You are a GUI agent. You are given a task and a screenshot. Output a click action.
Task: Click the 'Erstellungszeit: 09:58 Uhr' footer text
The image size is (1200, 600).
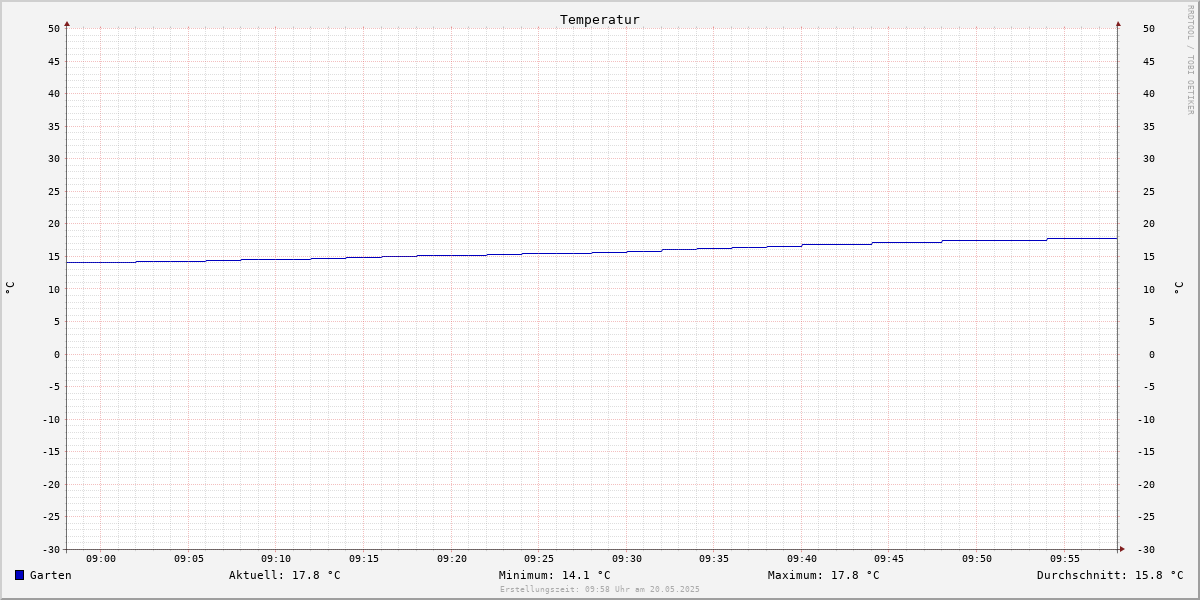(600, 589)
